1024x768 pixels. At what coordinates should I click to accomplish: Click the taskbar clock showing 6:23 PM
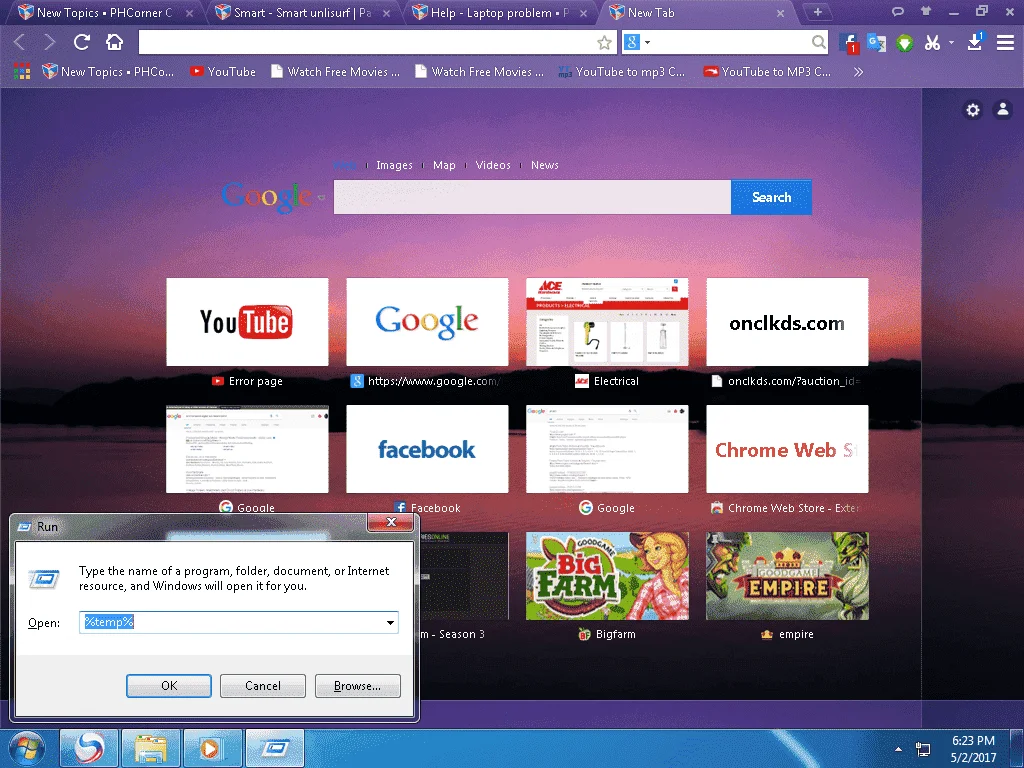973,749
